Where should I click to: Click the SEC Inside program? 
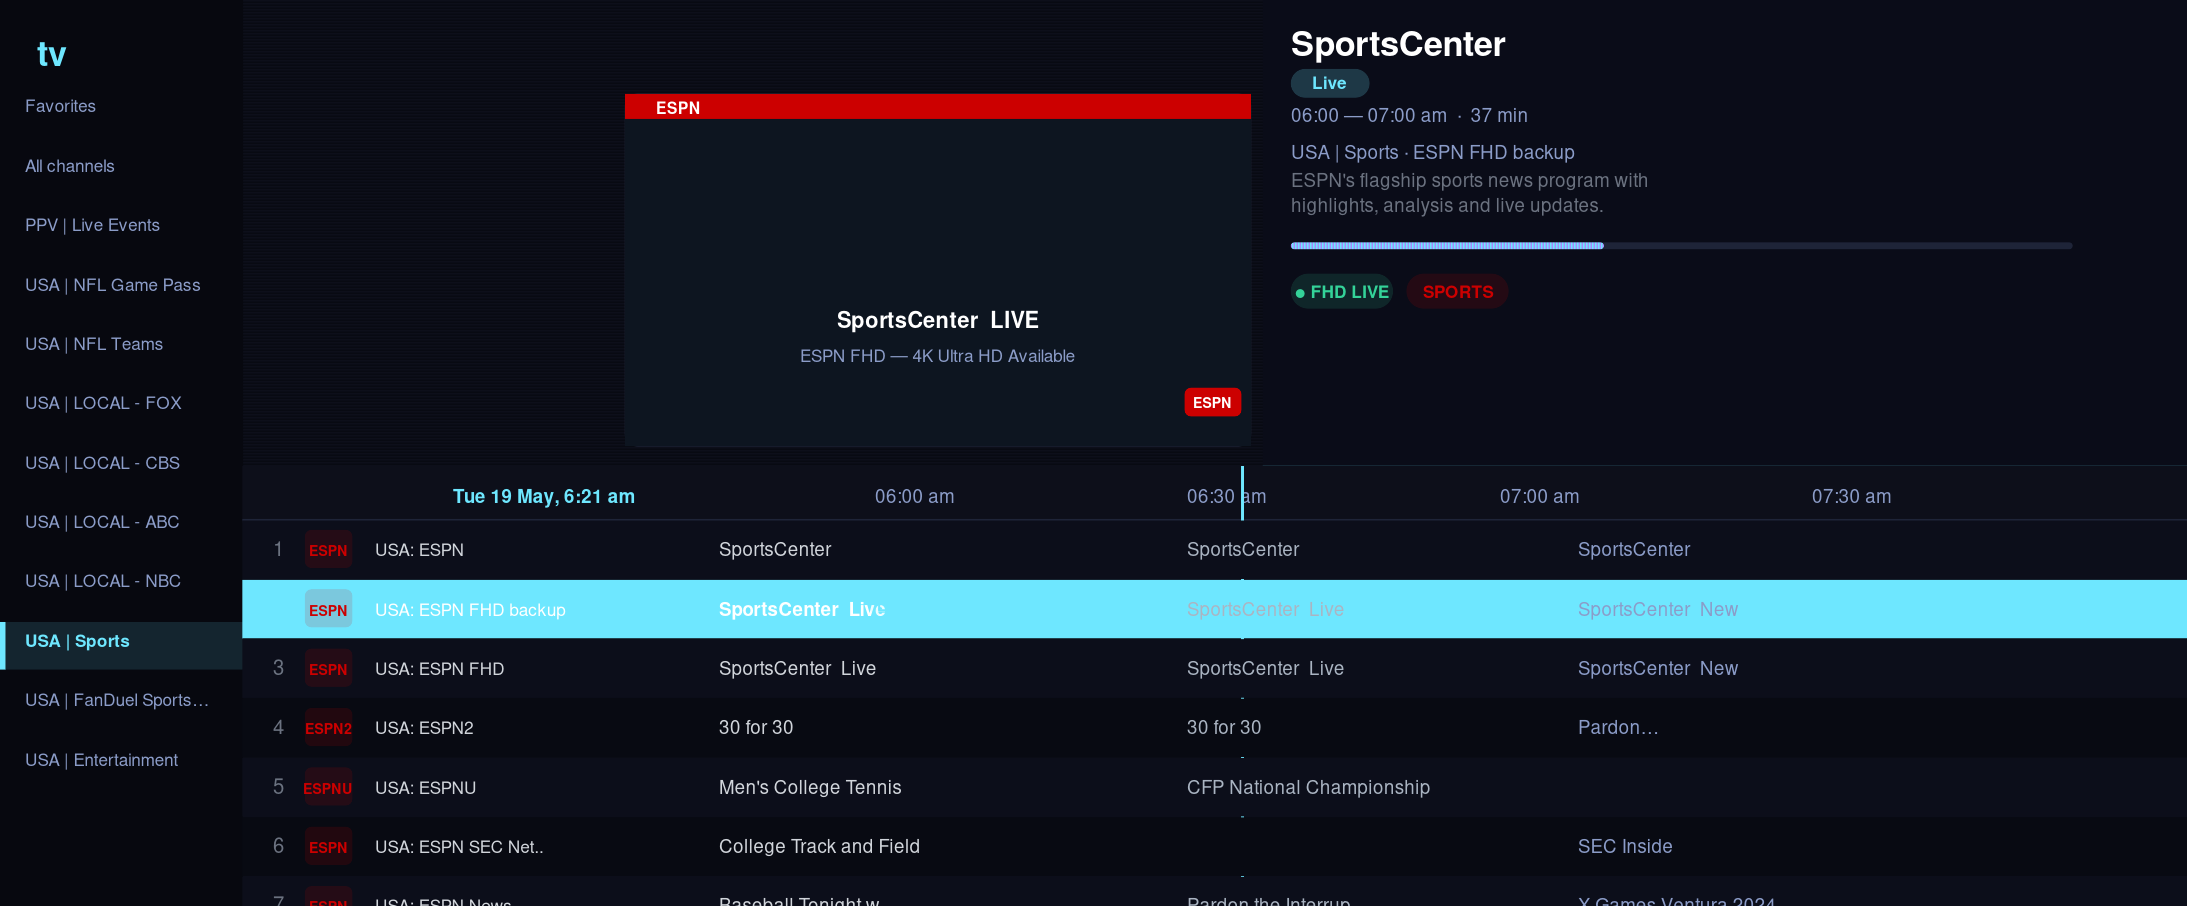1625,846
